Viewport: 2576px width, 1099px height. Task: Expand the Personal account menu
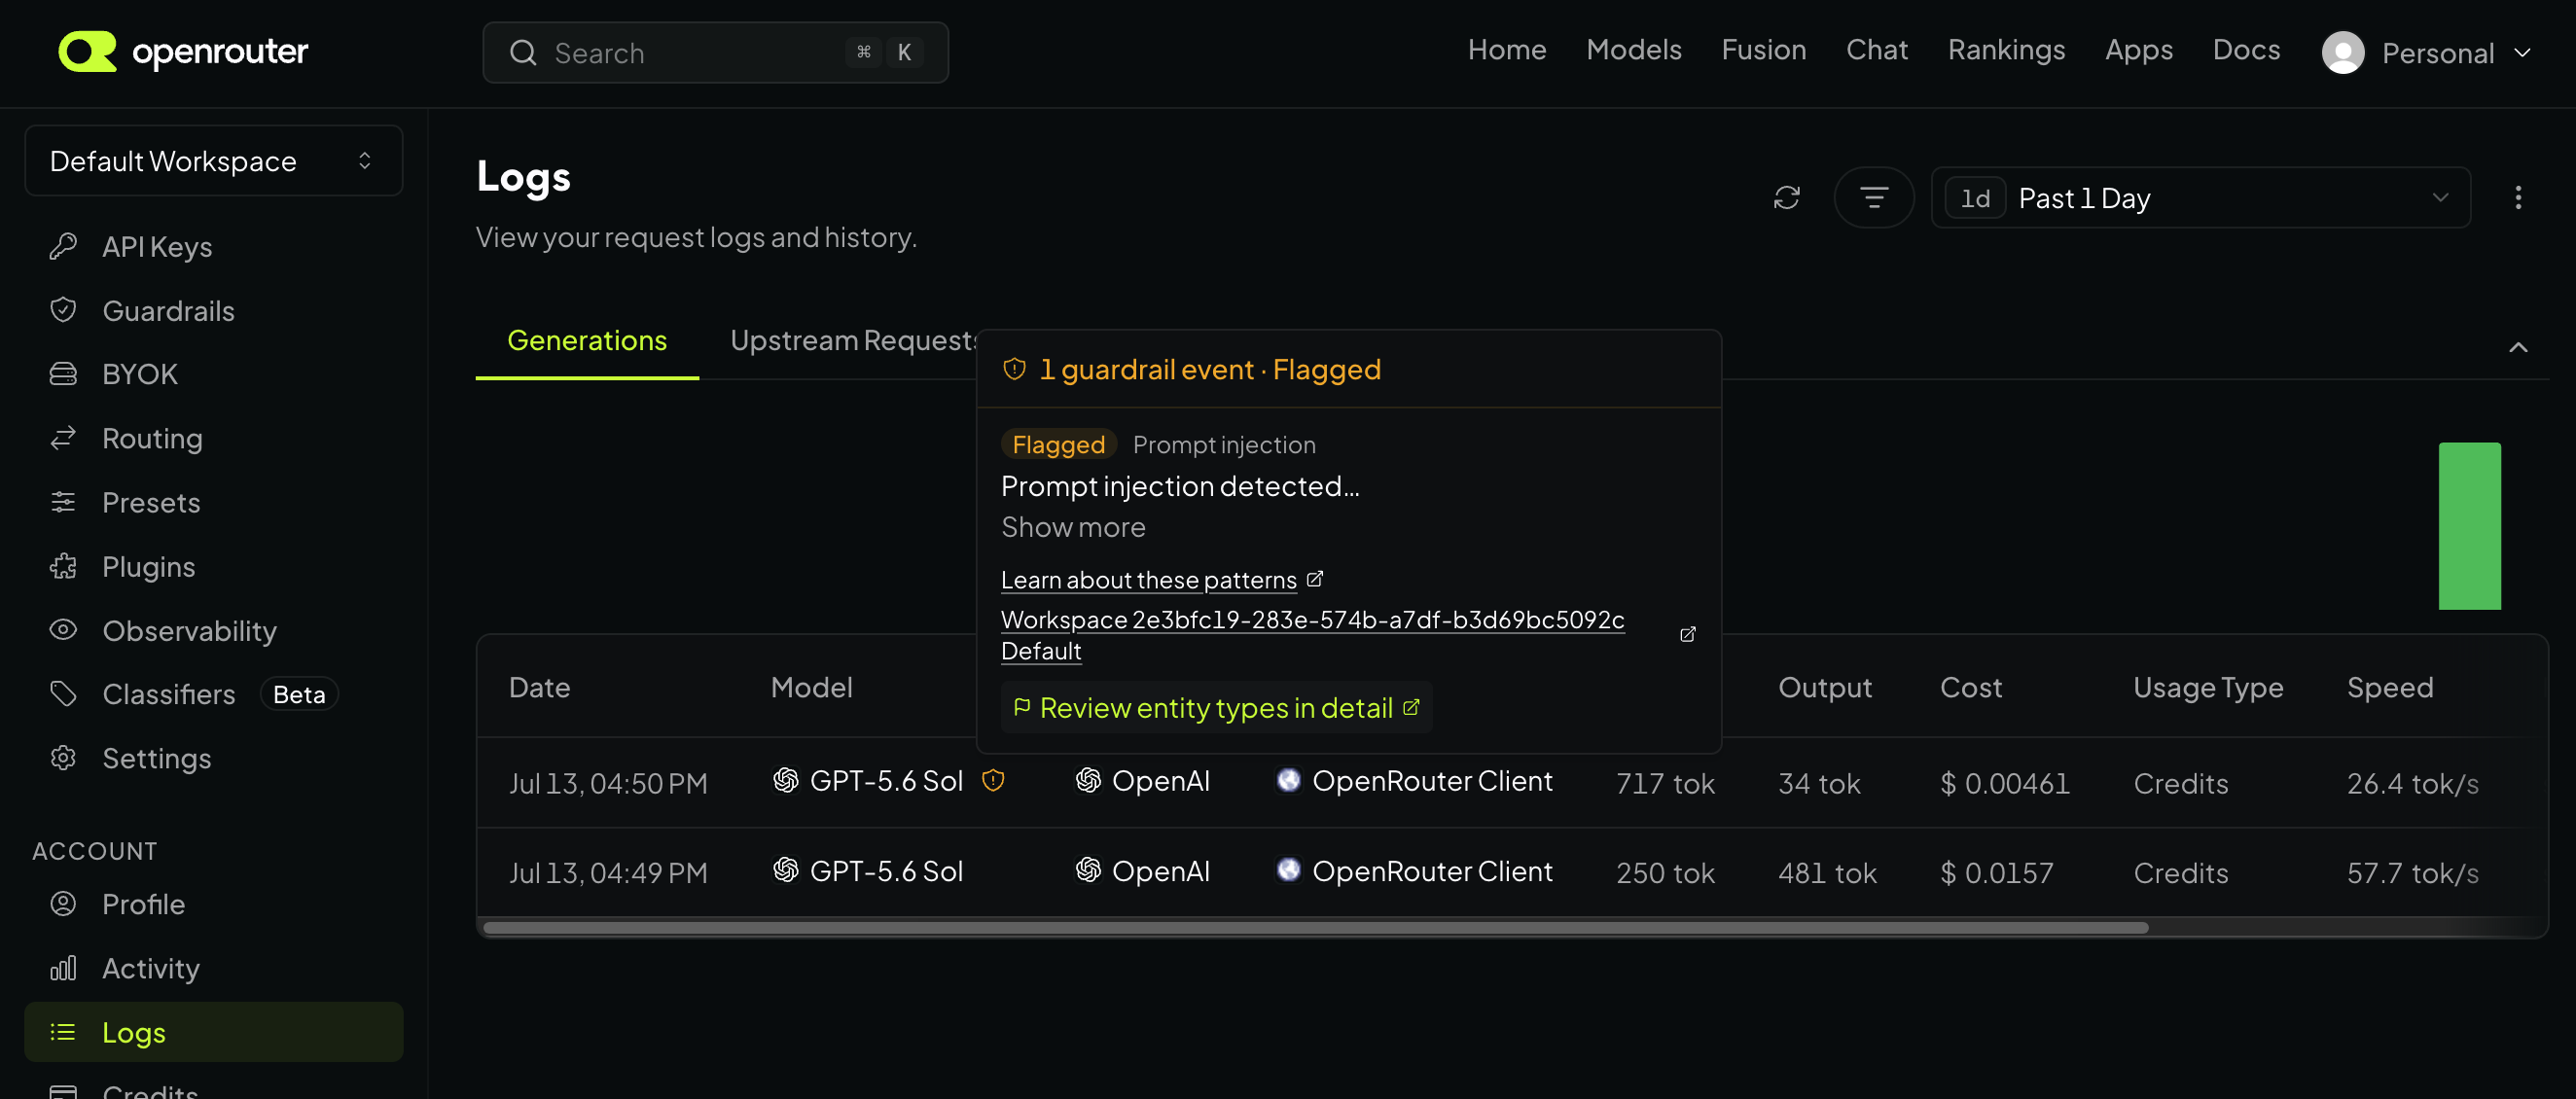pos(2425,53)
